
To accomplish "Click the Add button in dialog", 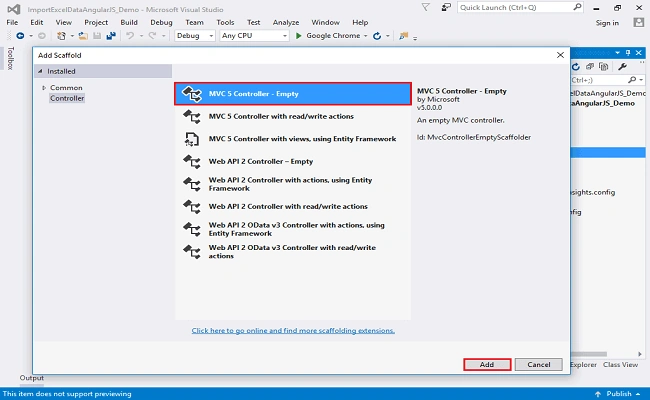I will pos(487,365).
